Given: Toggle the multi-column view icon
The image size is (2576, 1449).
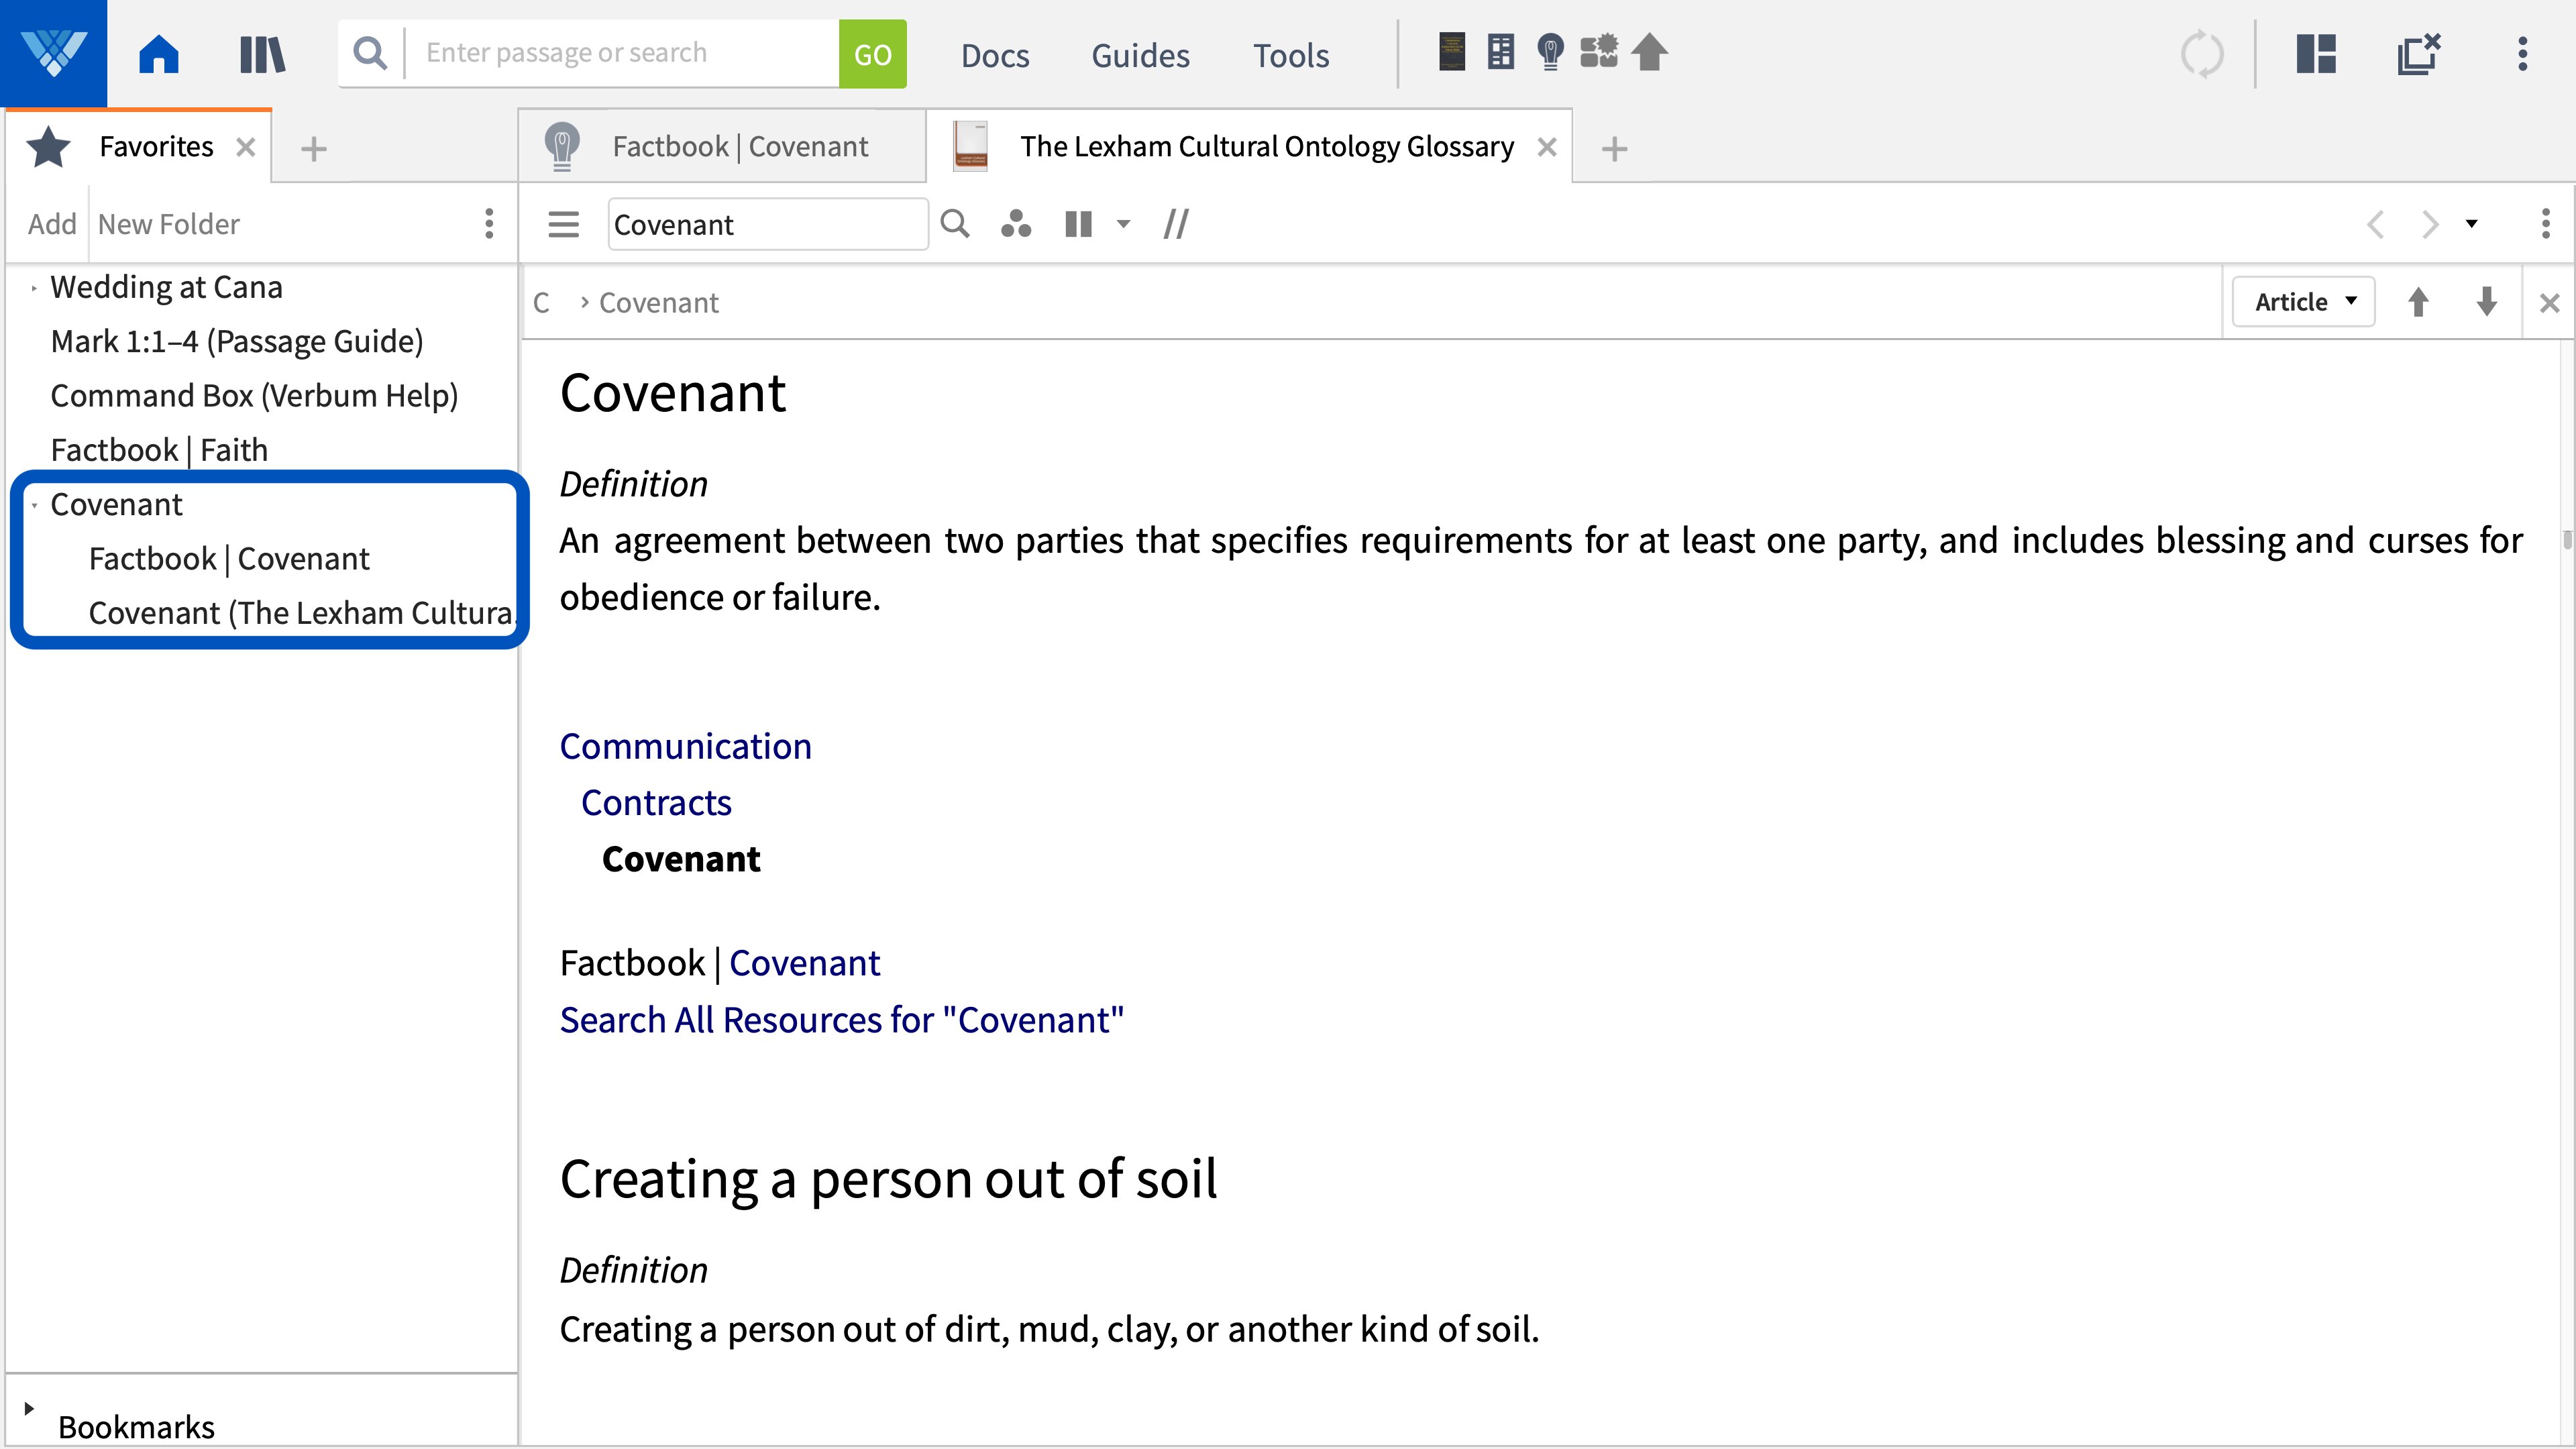Looking at the screenshot, I should (1079, 224).
